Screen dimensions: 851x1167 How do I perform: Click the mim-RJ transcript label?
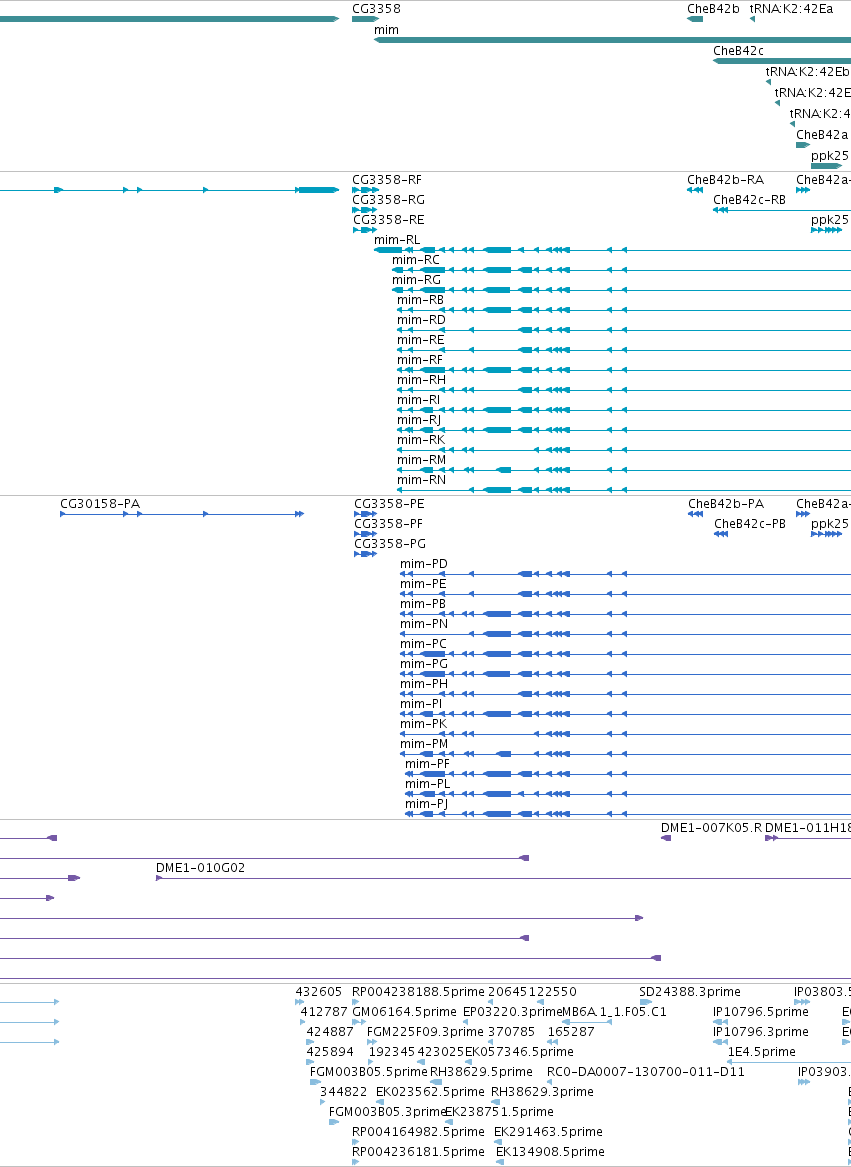pyautogui.click(x=419, y=420)
